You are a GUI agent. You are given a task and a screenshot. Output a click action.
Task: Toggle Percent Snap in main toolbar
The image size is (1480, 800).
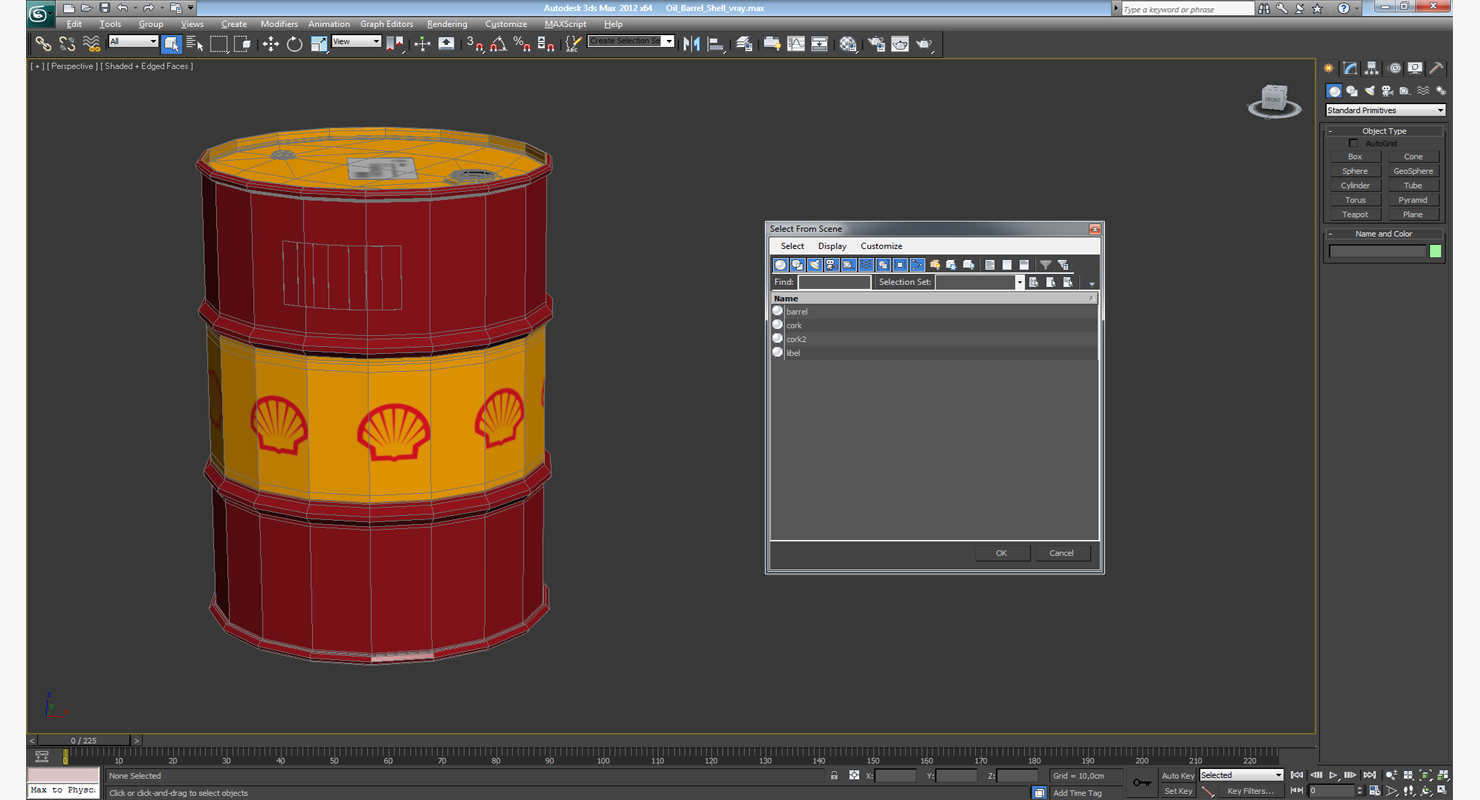click(522, 44)
